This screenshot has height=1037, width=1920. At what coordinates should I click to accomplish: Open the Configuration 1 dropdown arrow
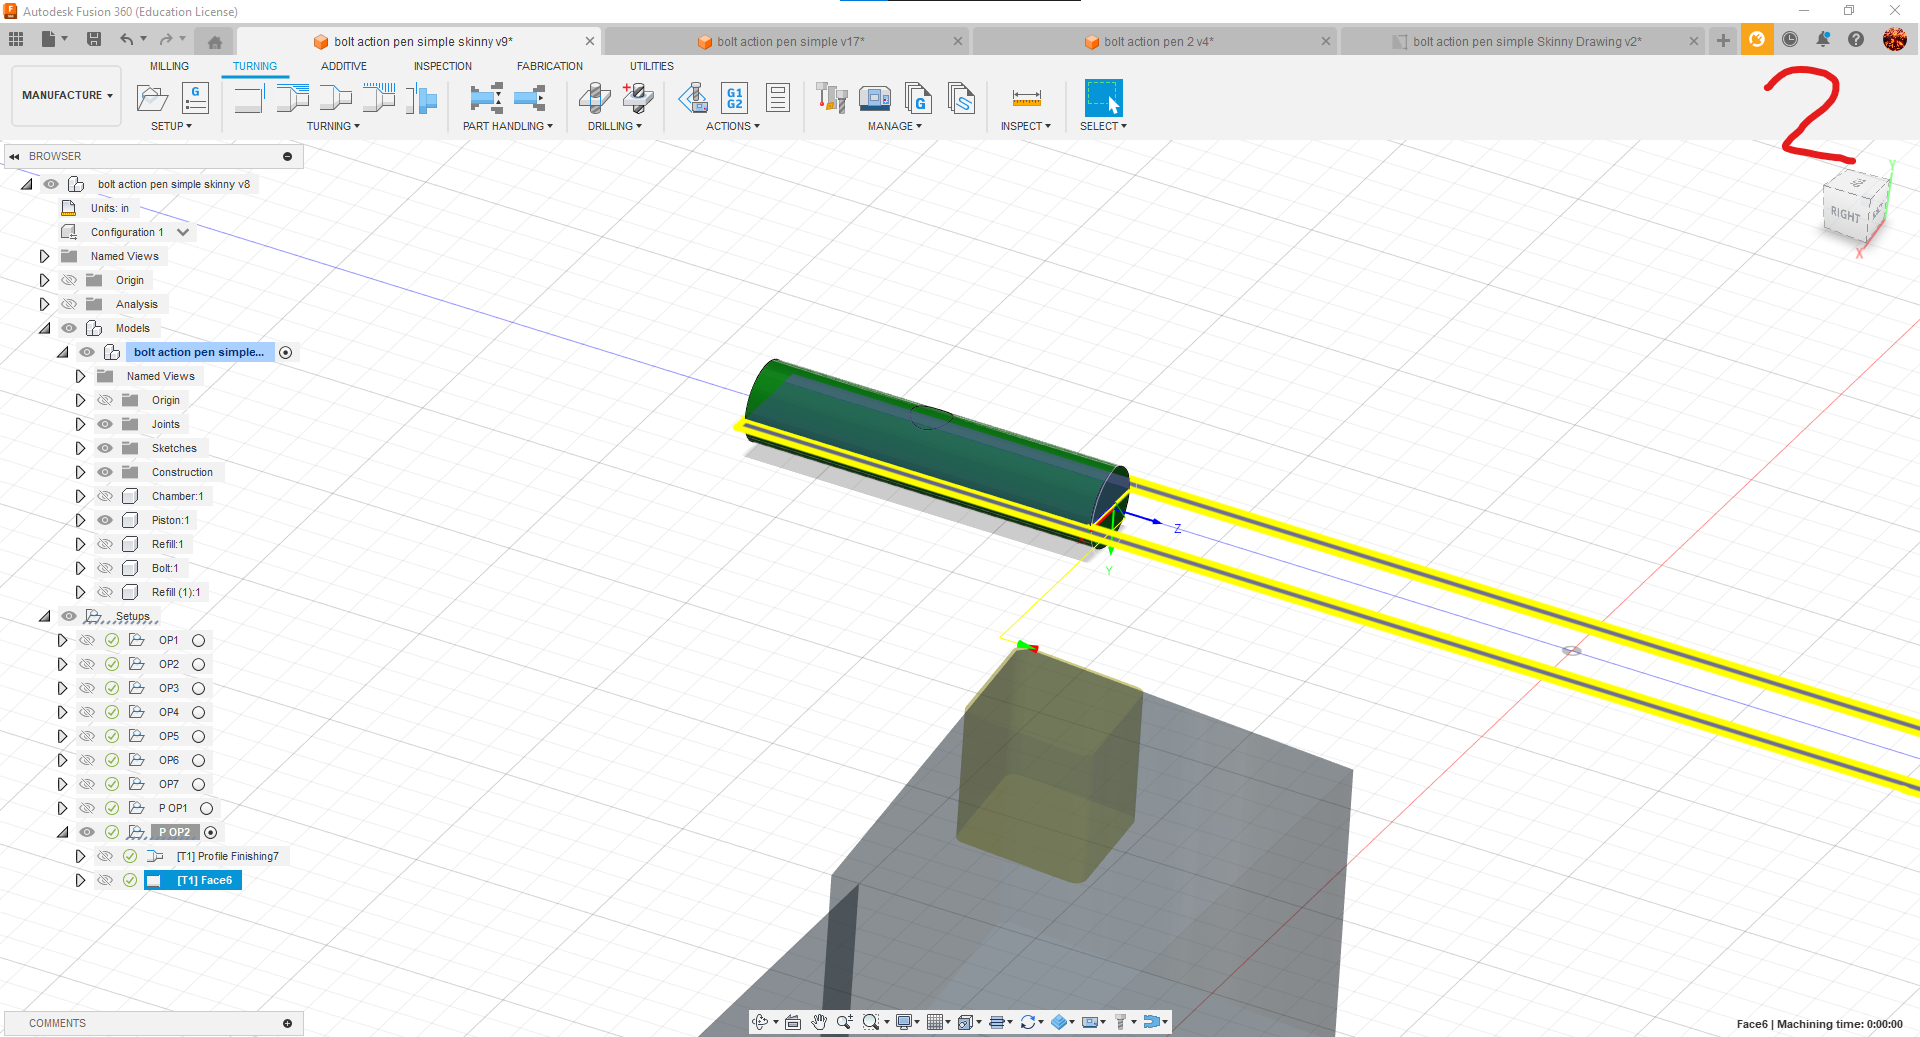click(183, 232)
